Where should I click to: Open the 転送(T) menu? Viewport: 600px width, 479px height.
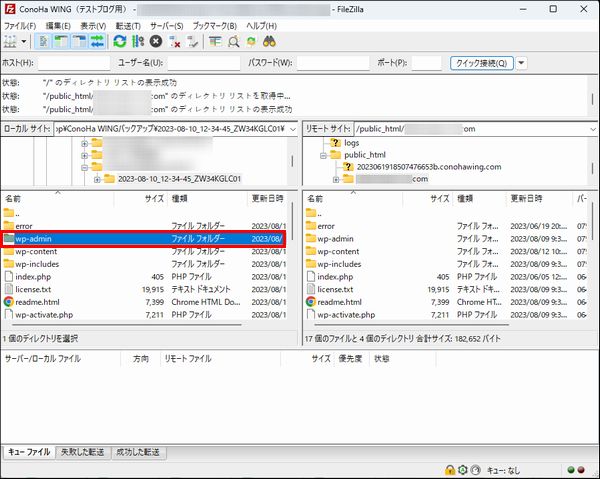[x=128, y=26]
